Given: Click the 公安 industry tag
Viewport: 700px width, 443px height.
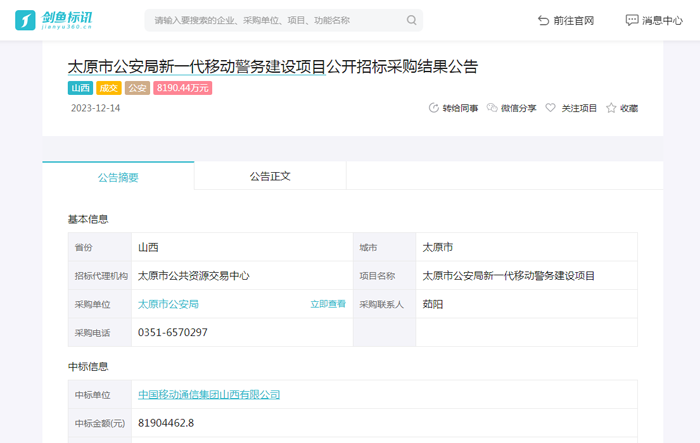Looking at the screenshot, I should (x=137, y=88).
